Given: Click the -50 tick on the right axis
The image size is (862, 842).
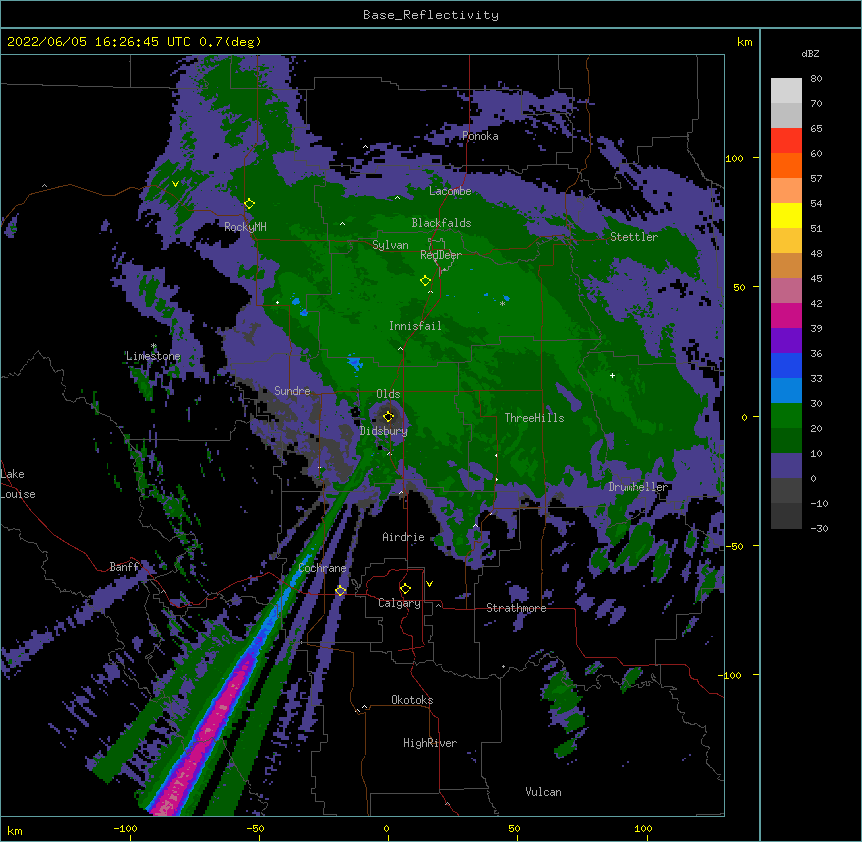Looking at the screenshot, I should 734,546.
